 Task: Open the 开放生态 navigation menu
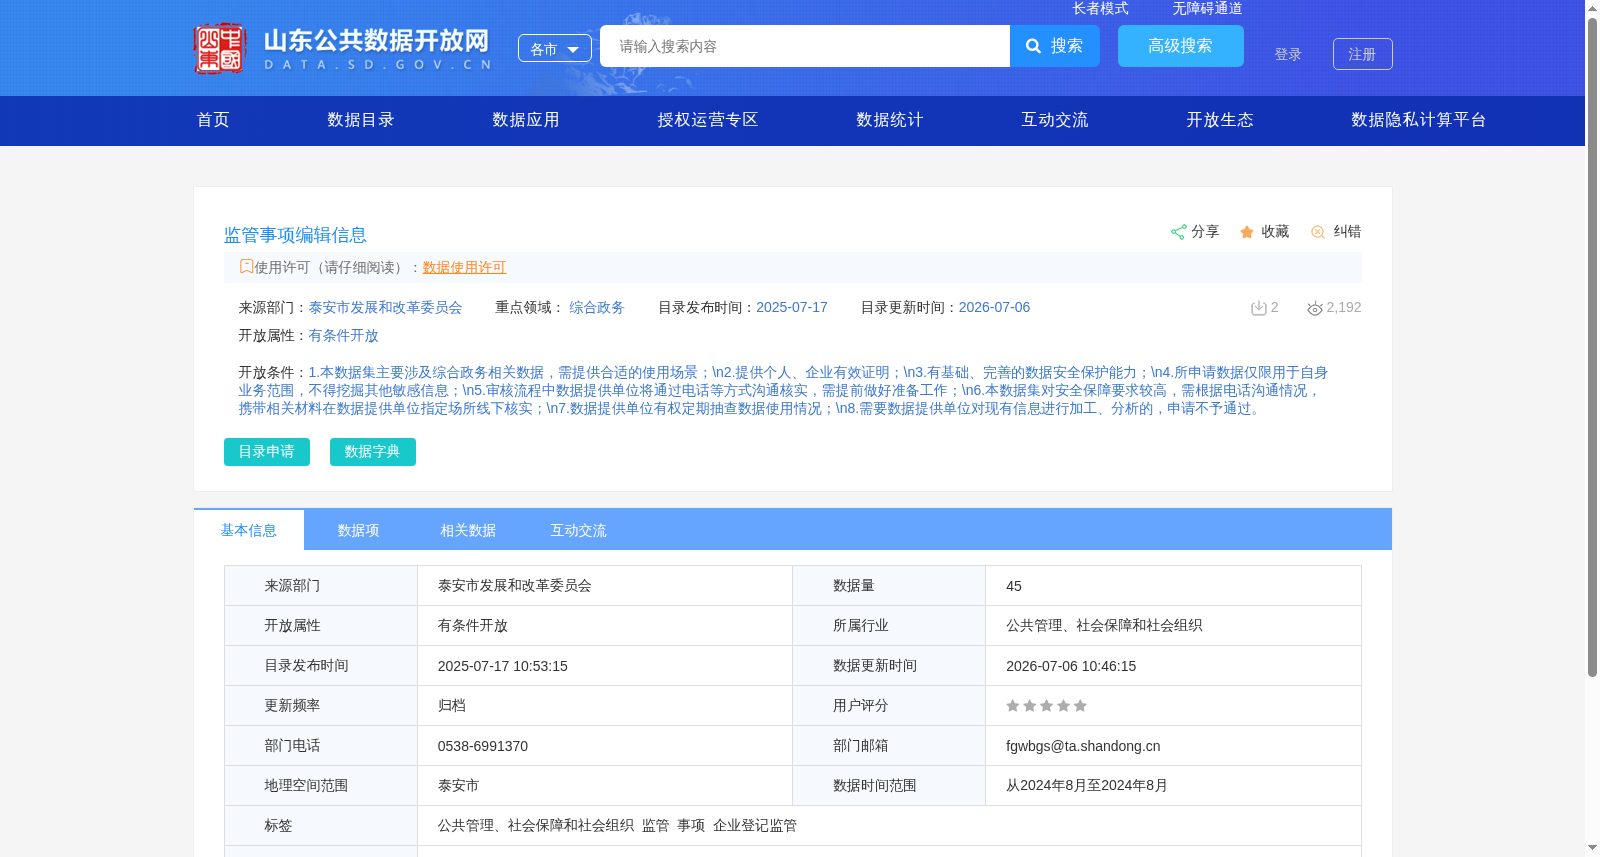click(x=1220, y=120)
